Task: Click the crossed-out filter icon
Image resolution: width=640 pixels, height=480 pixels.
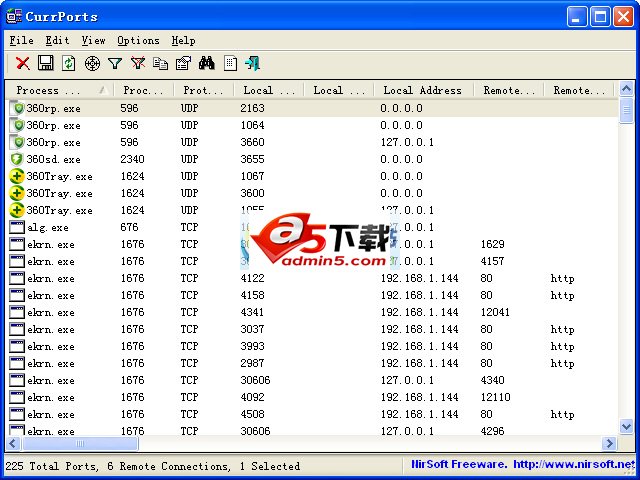Action: click(x=138, y=63)
